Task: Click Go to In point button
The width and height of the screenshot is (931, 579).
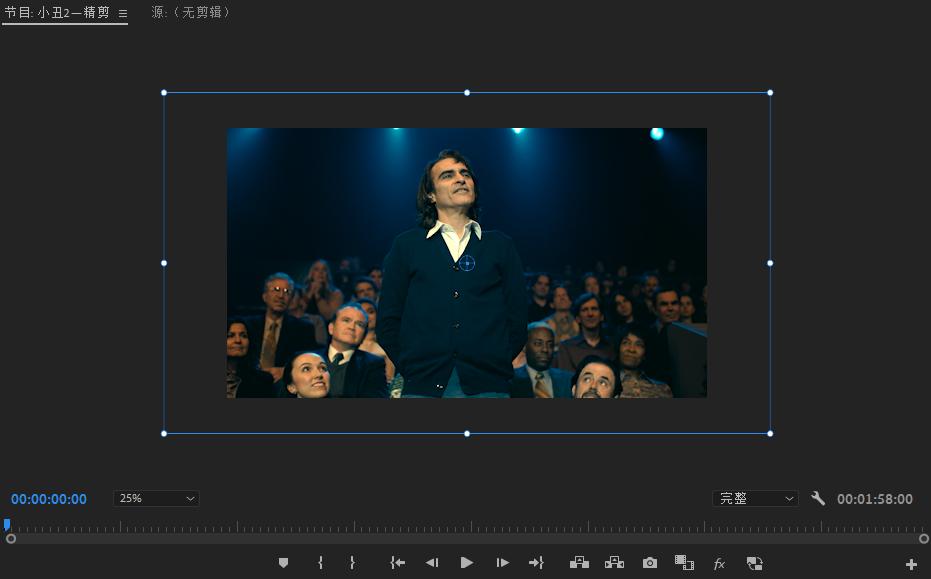Action: 397,562
